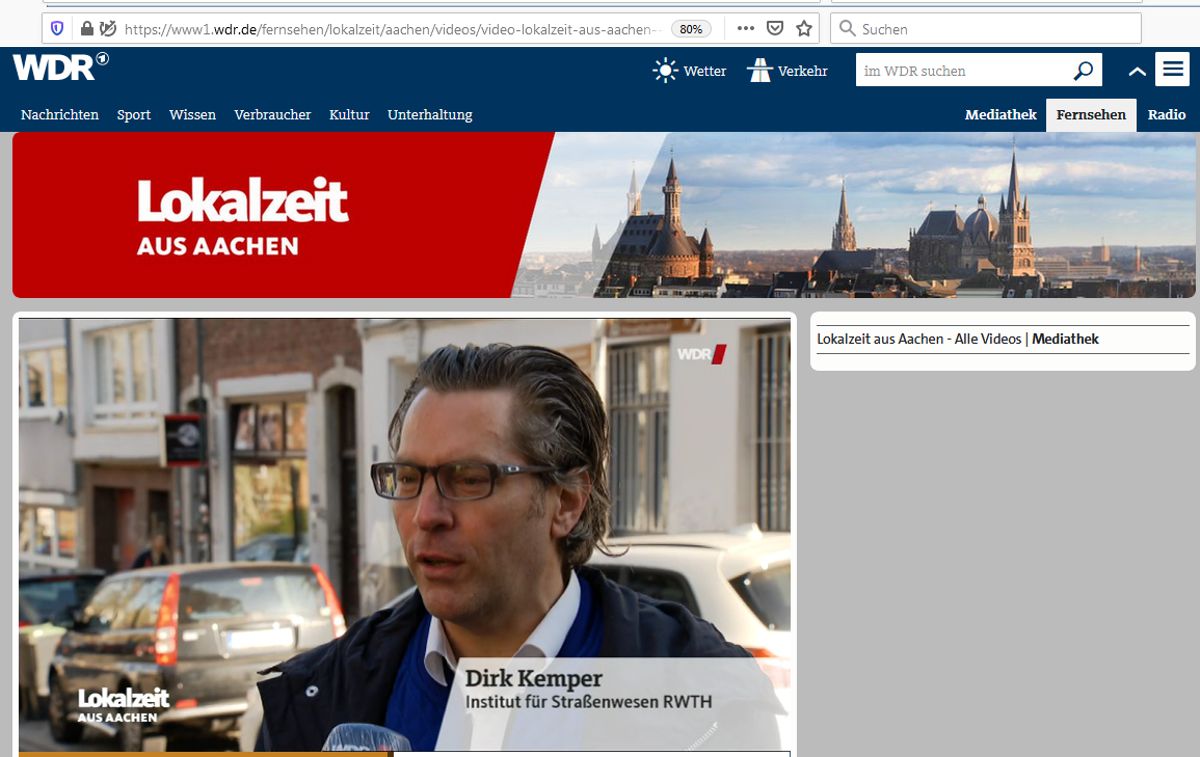Open the Wissen section
The image size is (1200, 757).
193,115
